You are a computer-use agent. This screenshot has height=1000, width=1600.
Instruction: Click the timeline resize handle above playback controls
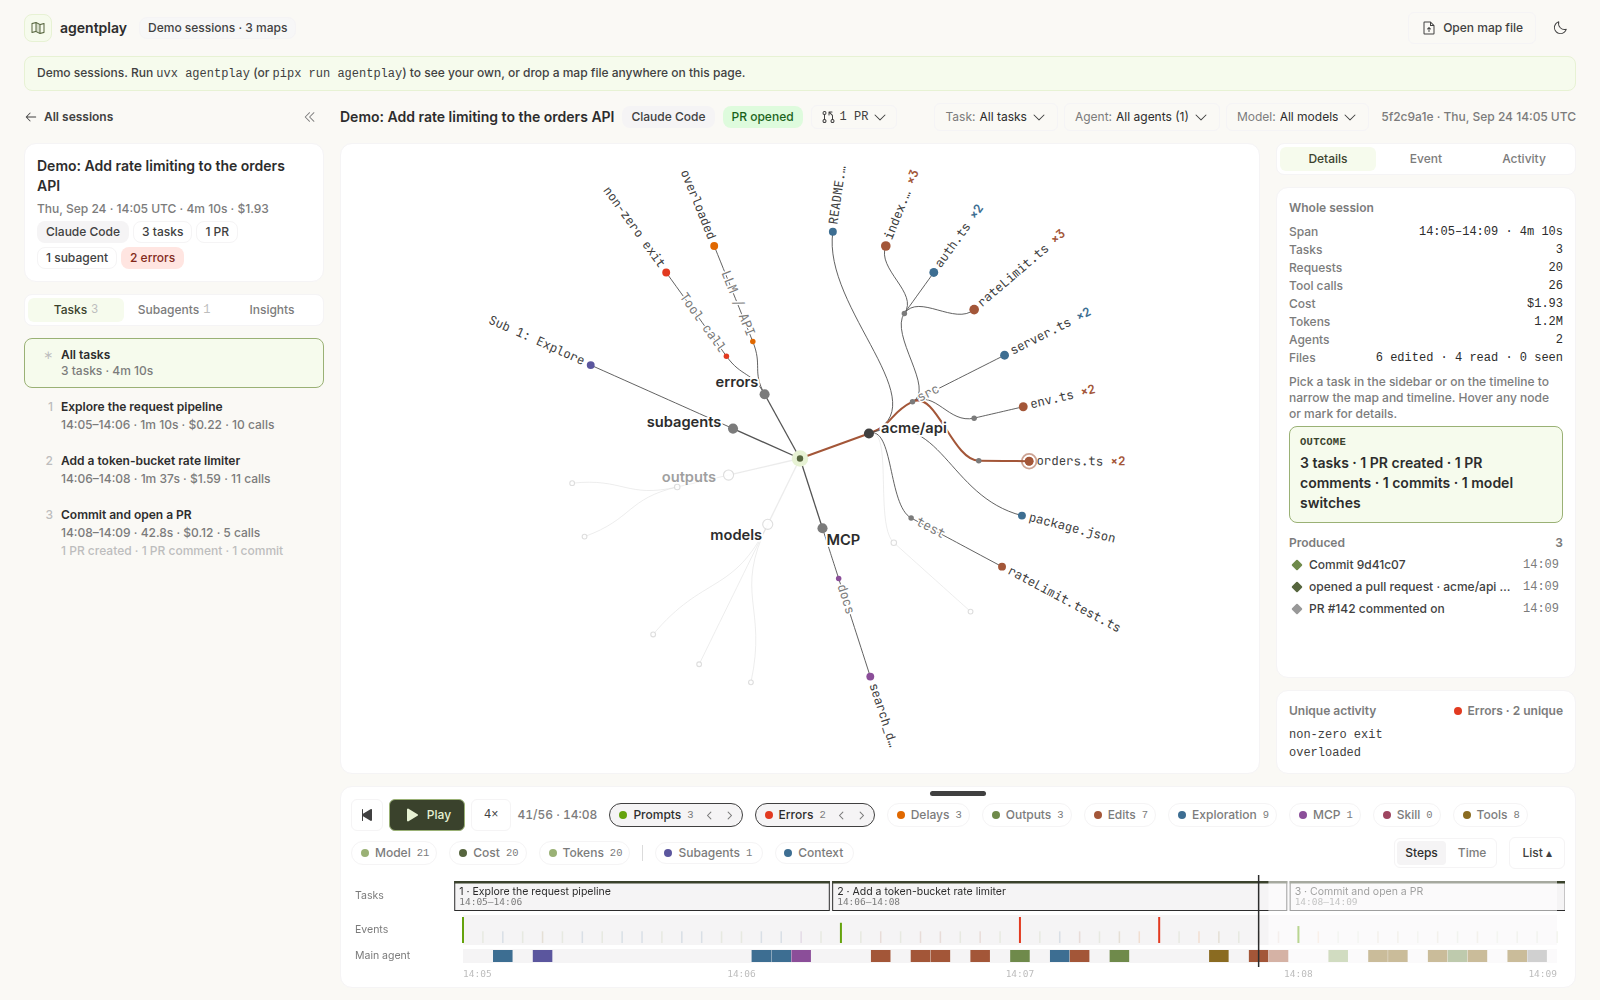click(x=958, y=793)
